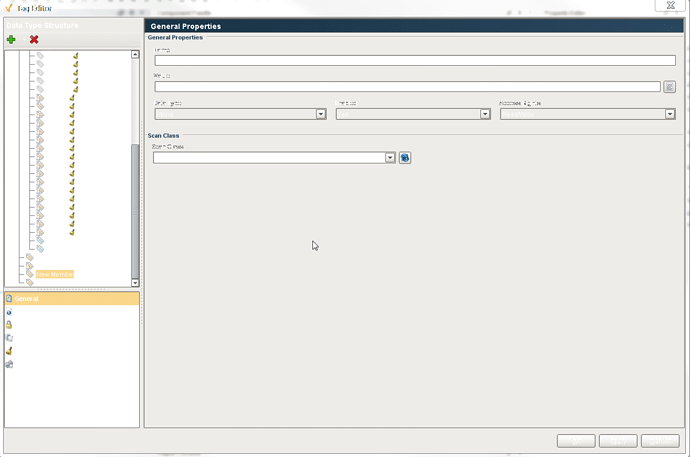Click the second text field with edit button
Viewport: 690px width, 457px height.
(x=407, y=87)
